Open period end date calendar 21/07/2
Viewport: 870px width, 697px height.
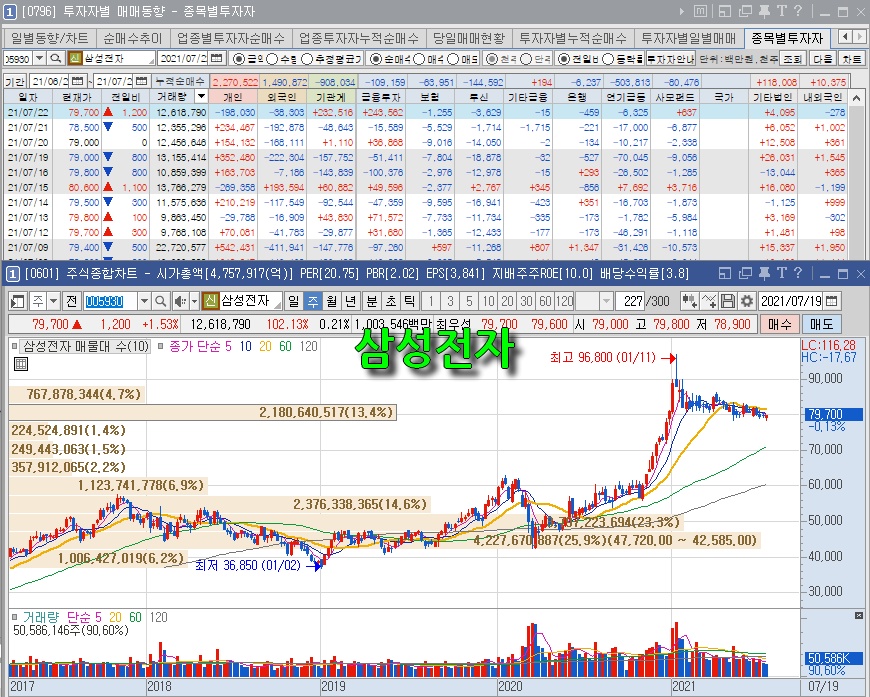[142, 82]
